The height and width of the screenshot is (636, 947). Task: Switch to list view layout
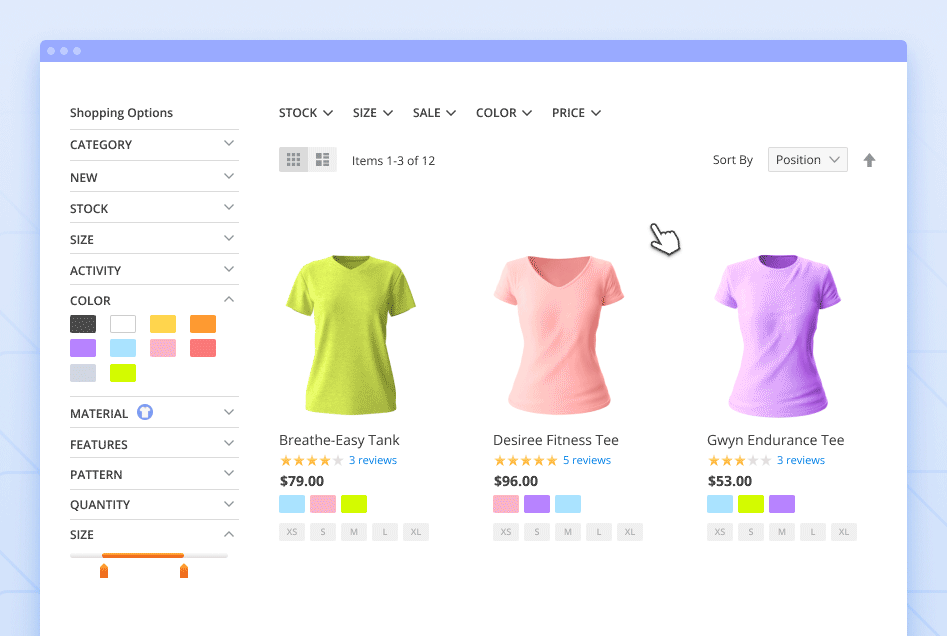pyautogui.click(x=320, y=159)
